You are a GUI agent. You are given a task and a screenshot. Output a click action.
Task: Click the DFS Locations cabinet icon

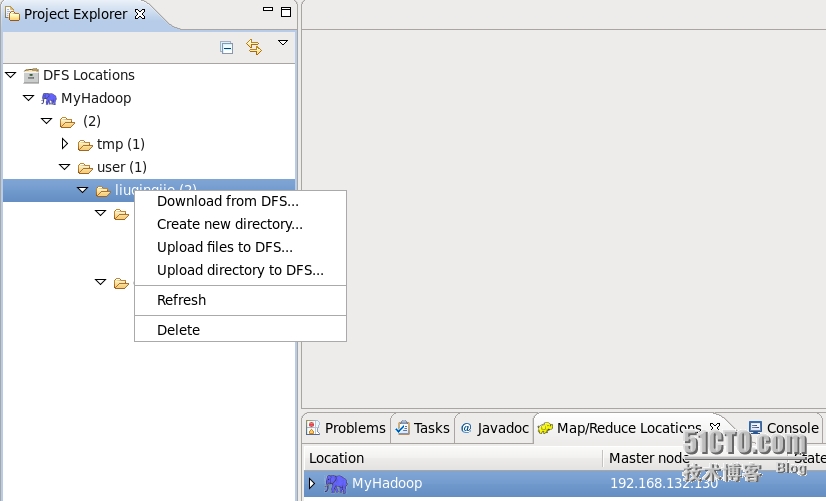pos(31,76)
